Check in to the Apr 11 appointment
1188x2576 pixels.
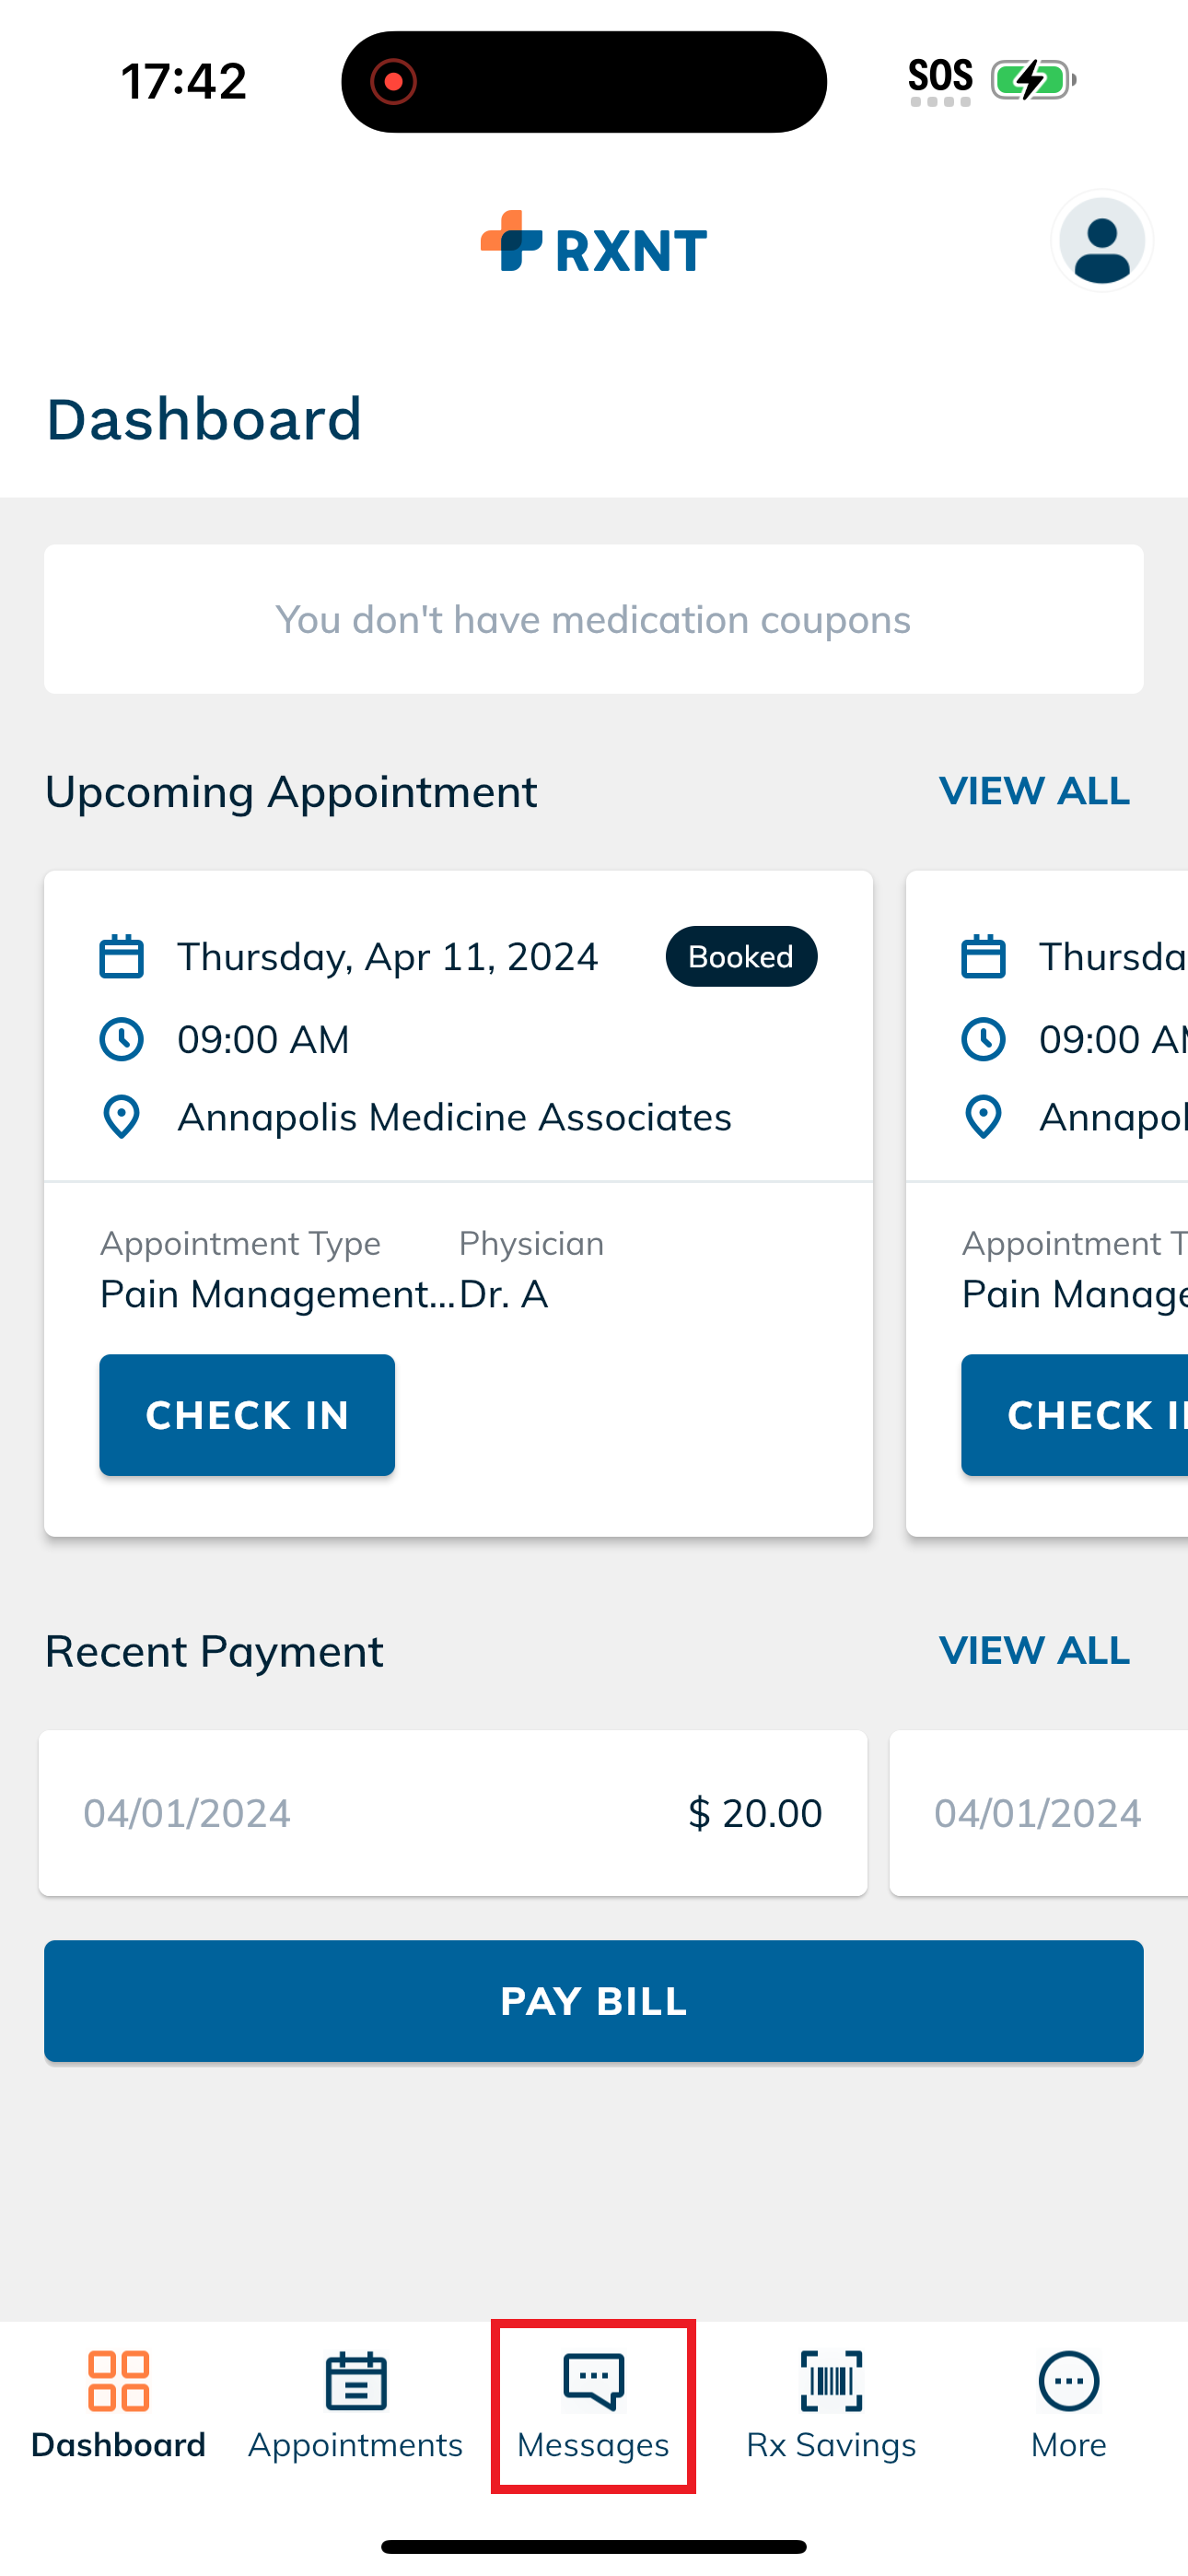pyautogui.click(x=247, y=1415)
